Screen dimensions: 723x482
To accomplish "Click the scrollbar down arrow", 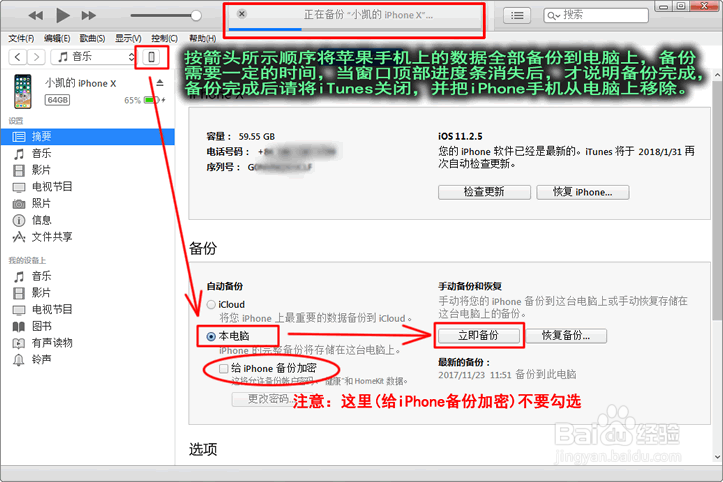I will coord(717,457).
